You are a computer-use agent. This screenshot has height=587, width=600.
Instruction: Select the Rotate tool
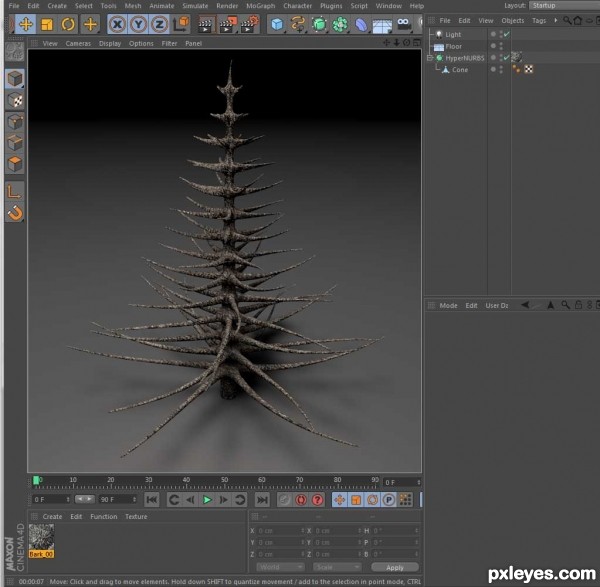click(x=68, y=24)
